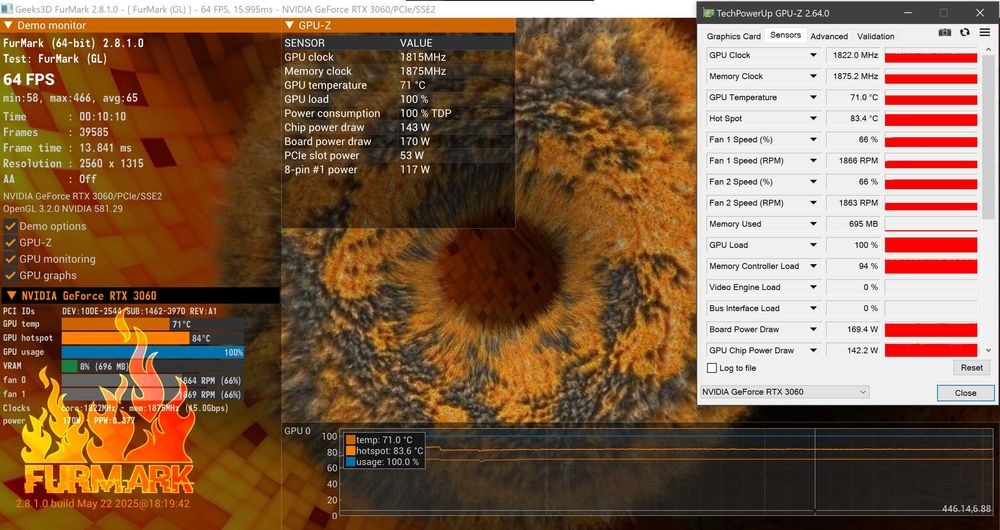The height and width of the screenshot is (530, 1000).
Task: Click the GPU hotspot orange bar
Action: click(126, 338)
